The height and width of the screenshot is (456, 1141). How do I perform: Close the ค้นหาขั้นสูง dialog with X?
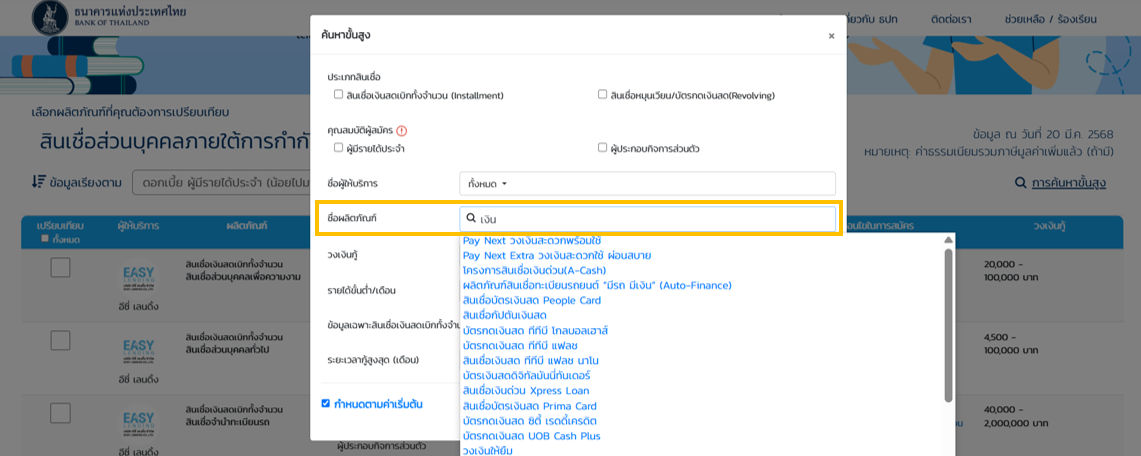click(831, 36)
